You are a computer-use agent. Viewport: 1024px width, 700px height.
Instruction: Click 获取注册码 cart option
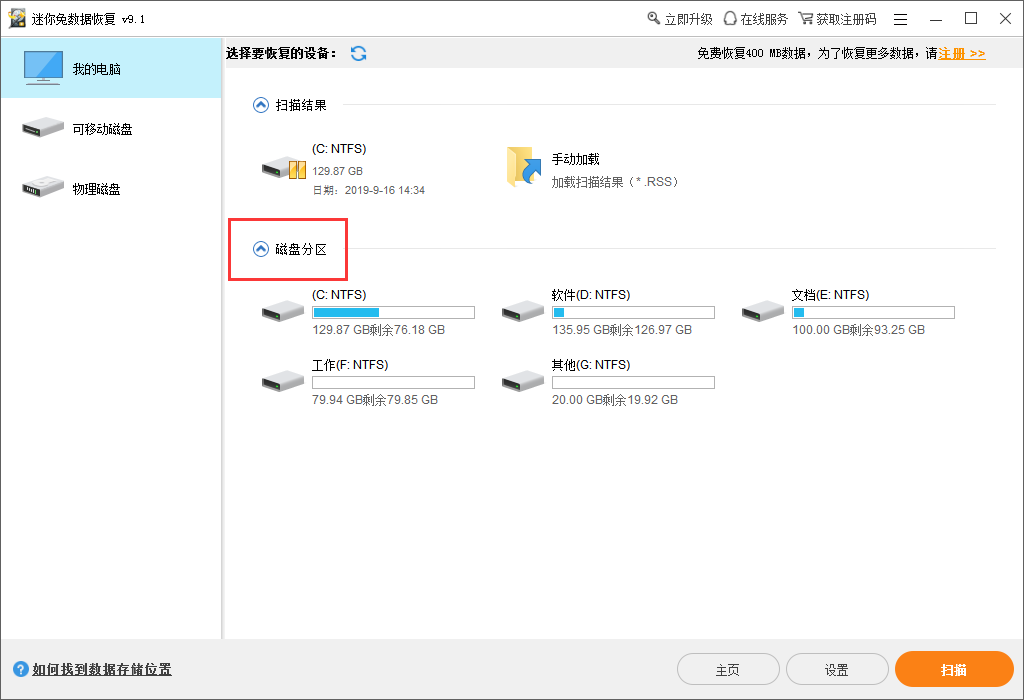coord(837,19)
